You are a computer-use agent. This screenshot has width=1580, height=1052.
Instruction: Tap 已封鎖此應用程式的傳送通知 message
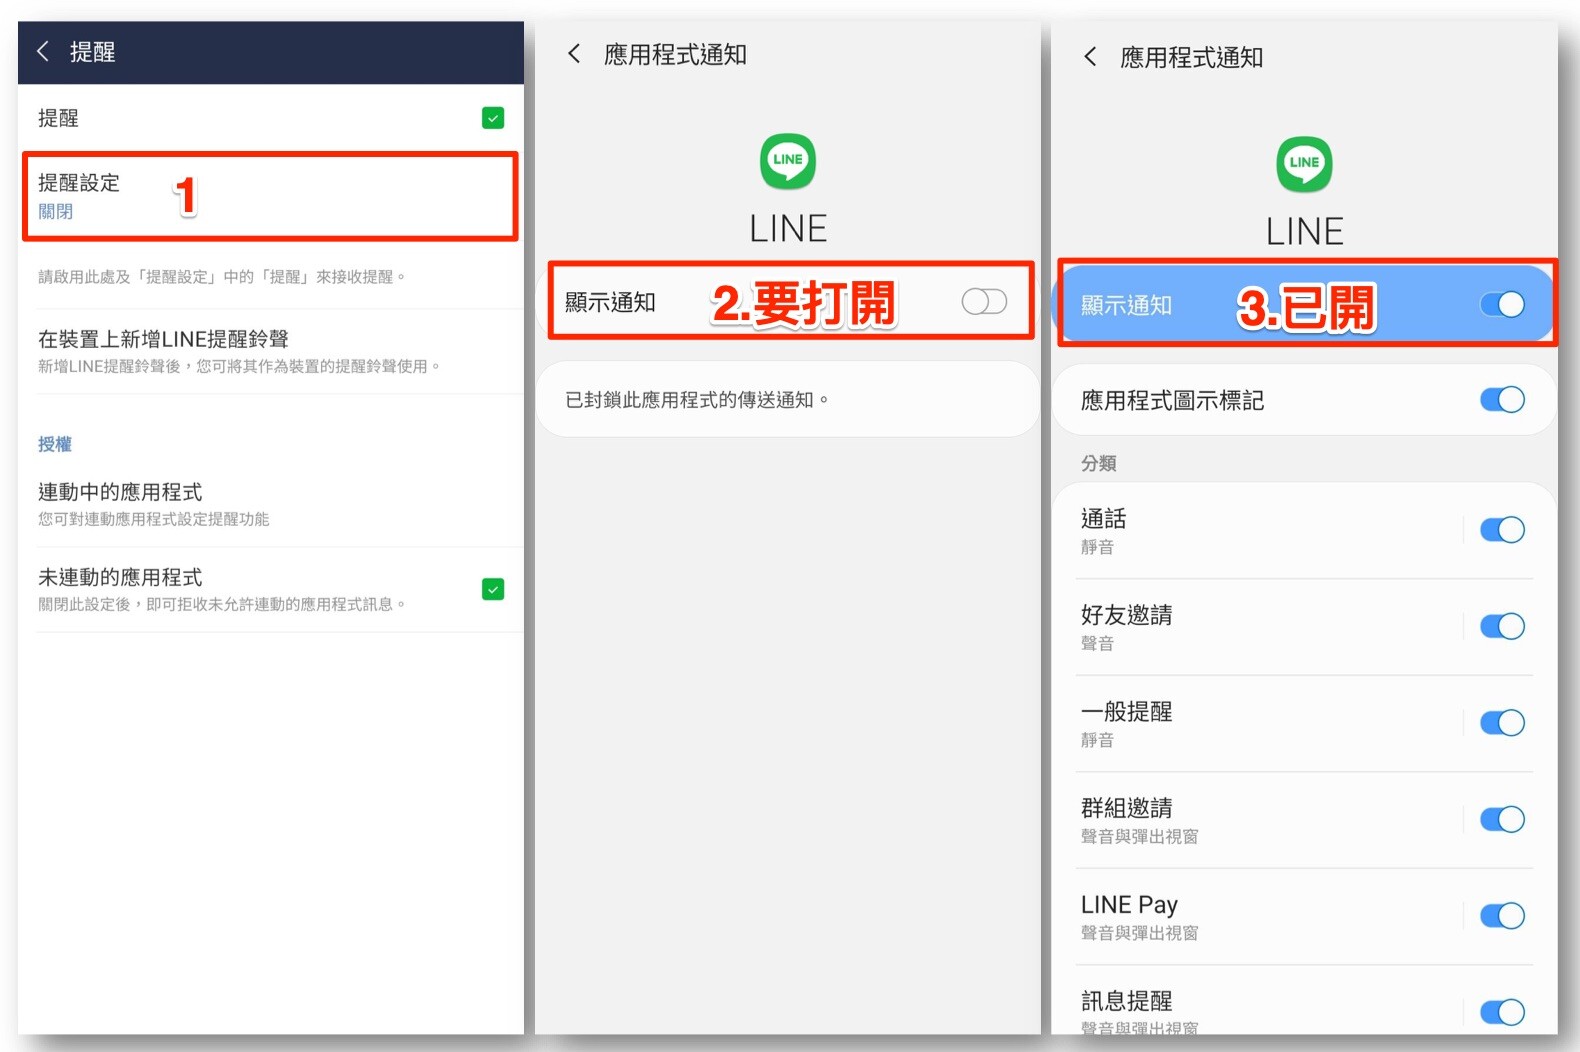tap(697, 400)
